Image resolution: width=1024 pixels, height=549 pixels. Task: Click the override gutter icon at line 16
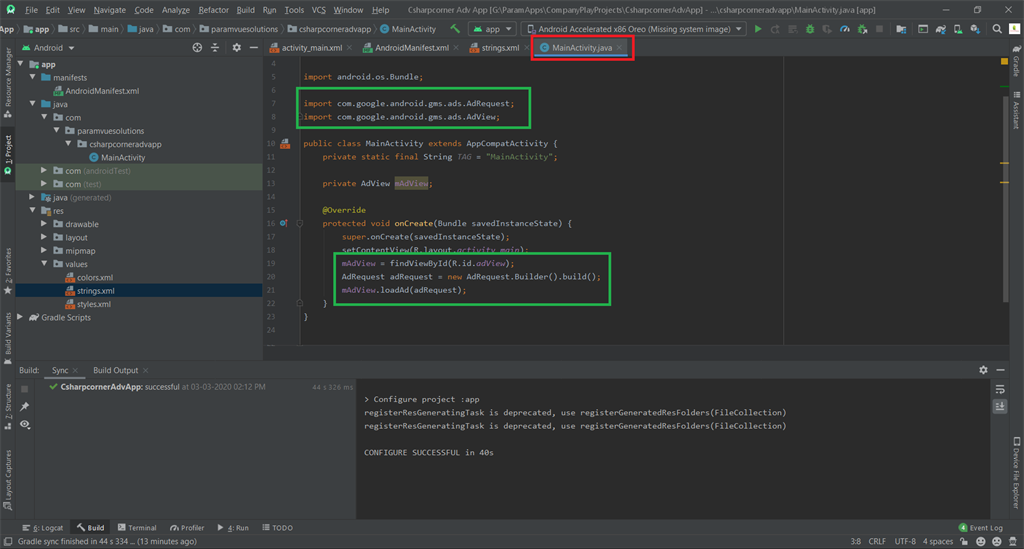coord(284,223)
